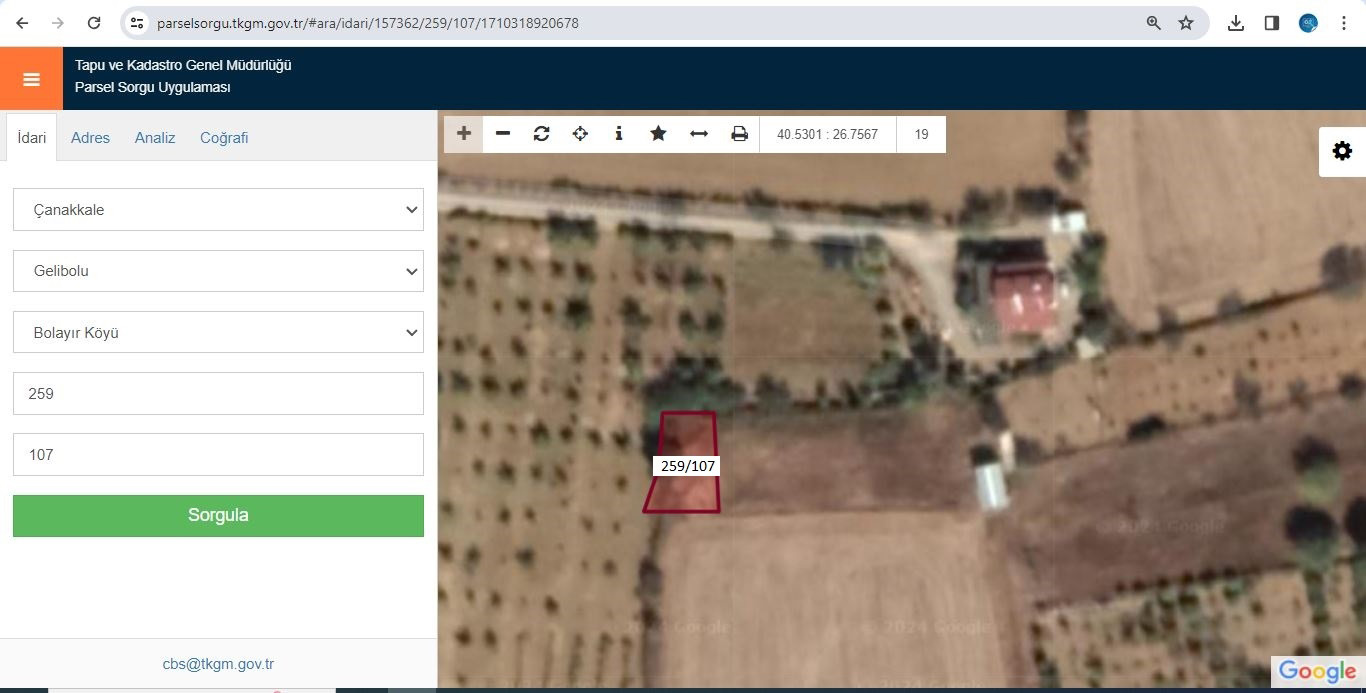Refresh the map with the reload icon
Screen dimensions: 1366x693
(542, 134)
